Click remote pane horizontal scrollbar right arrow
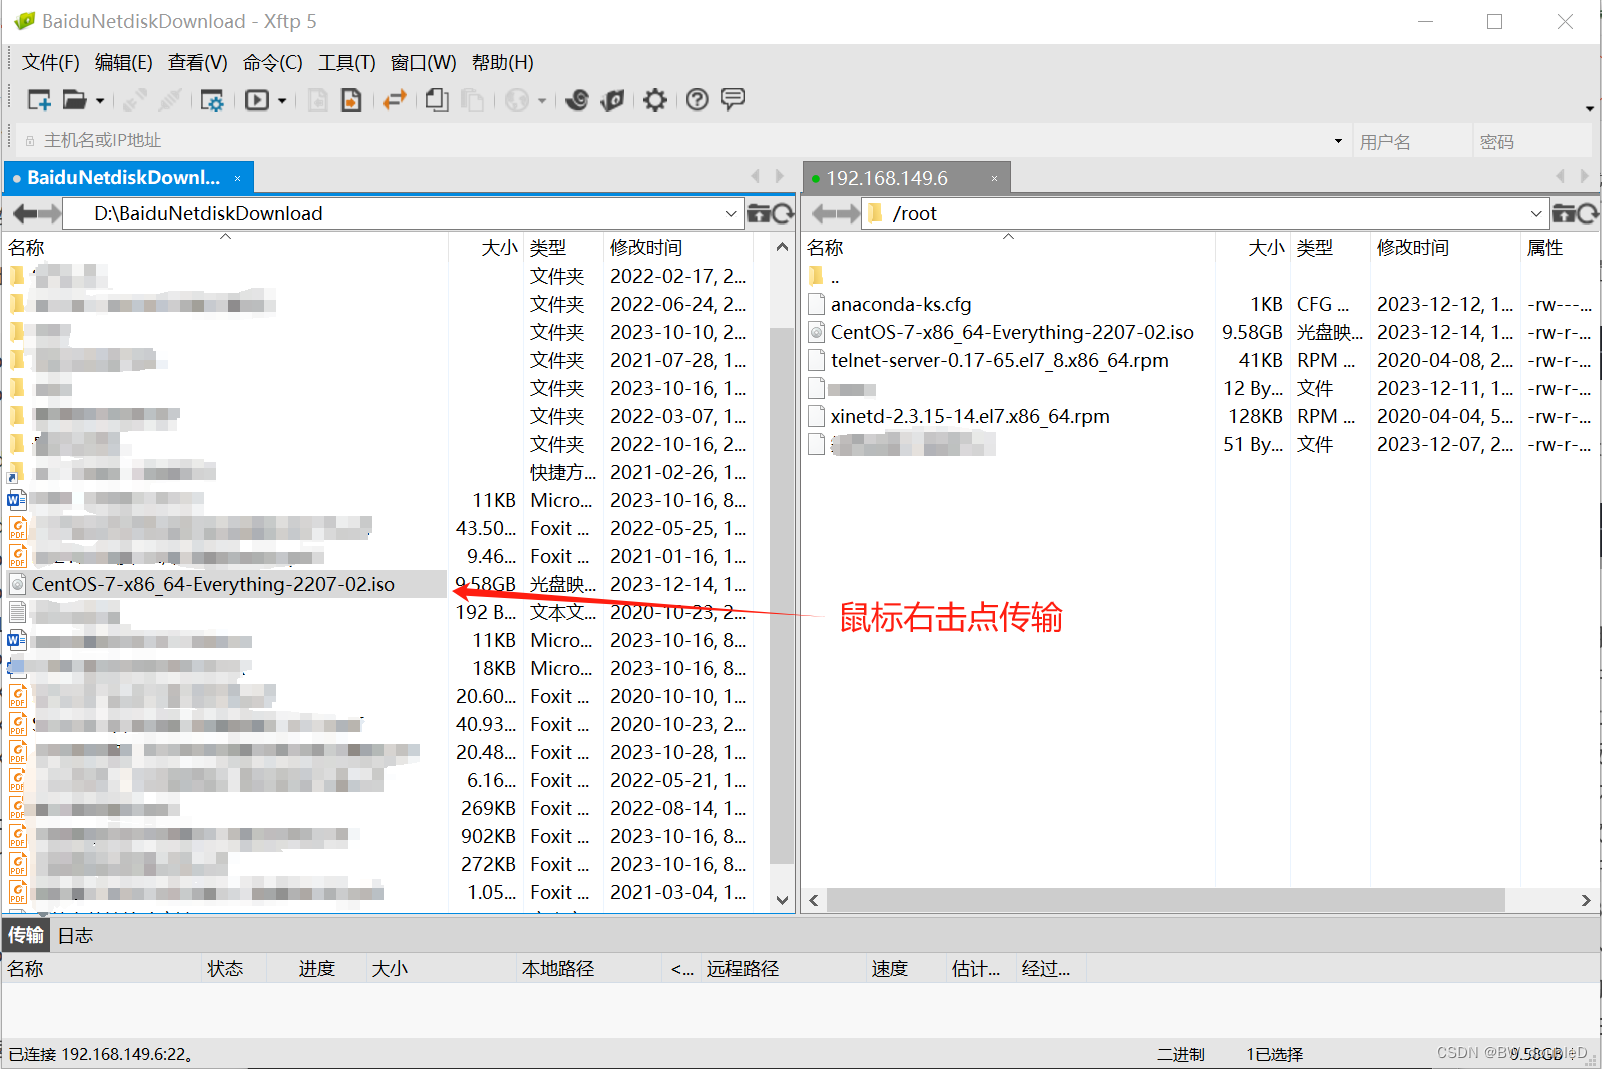Screen dimensions: 1602x1069 coord(1586,900)
